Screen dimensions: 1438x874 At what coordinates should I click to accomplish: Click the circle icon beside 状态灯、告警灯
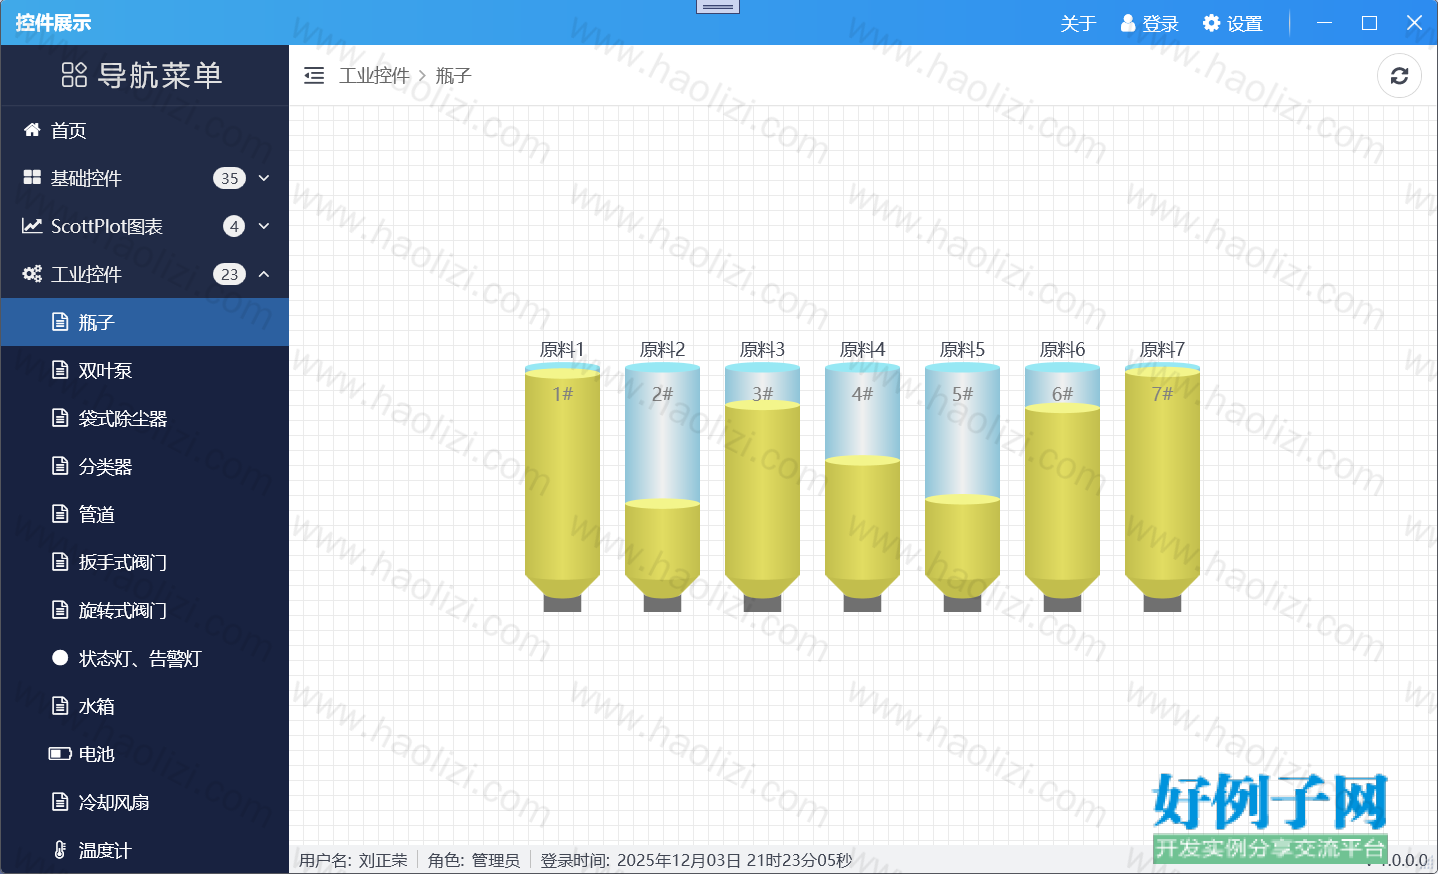click(x=60, y=658)
